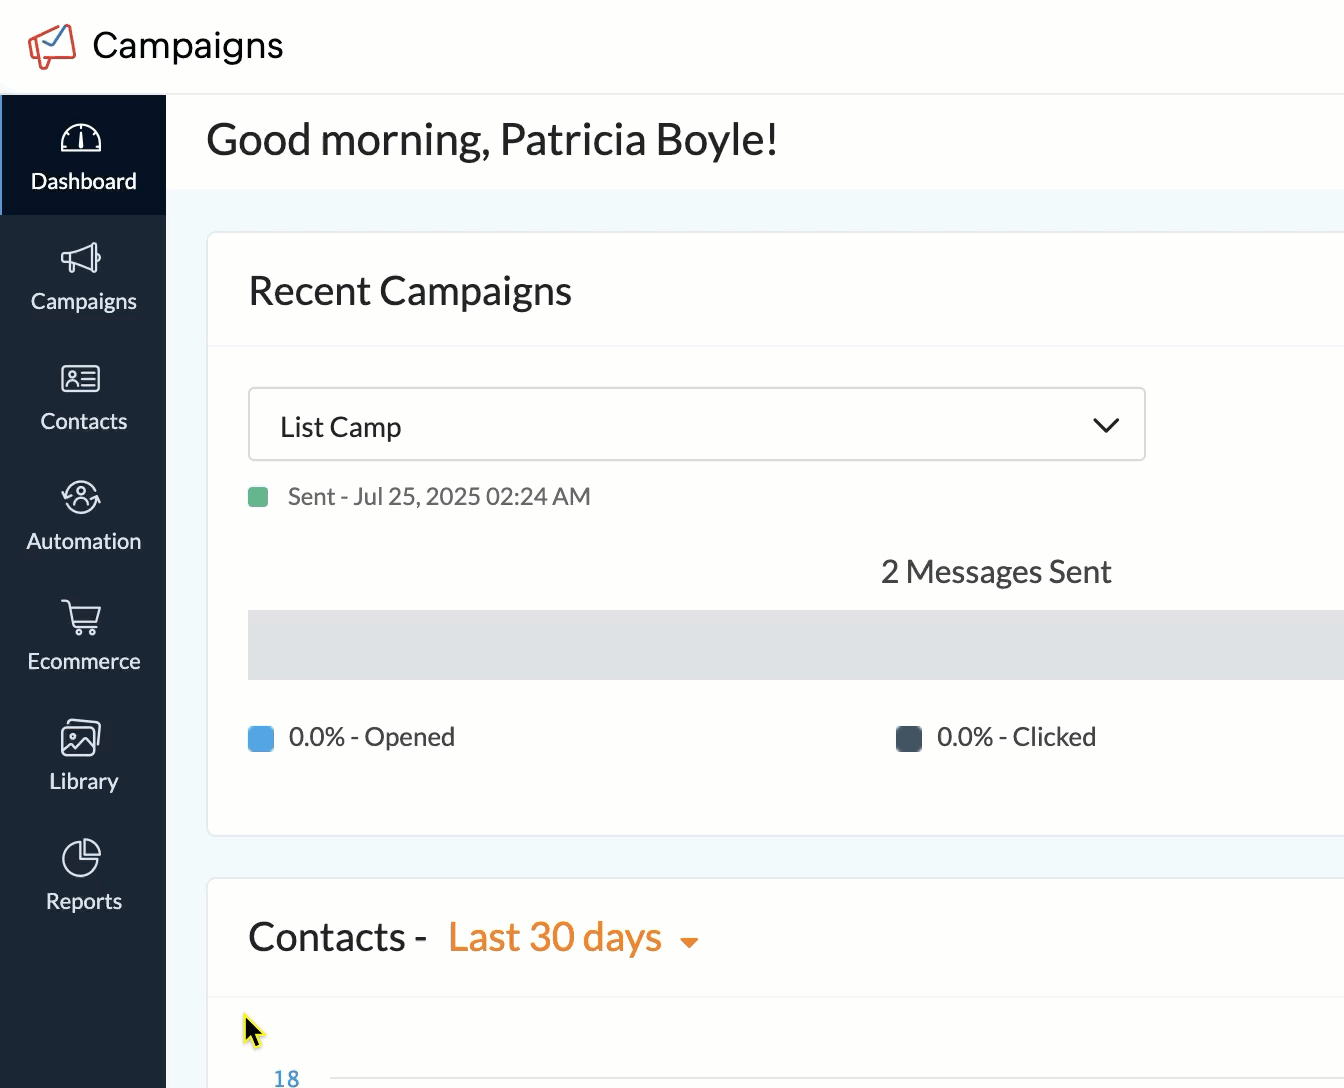Click the gray messages progress bar
The height and width of the screenshot is (1088, 1344).
pos(795,645)
